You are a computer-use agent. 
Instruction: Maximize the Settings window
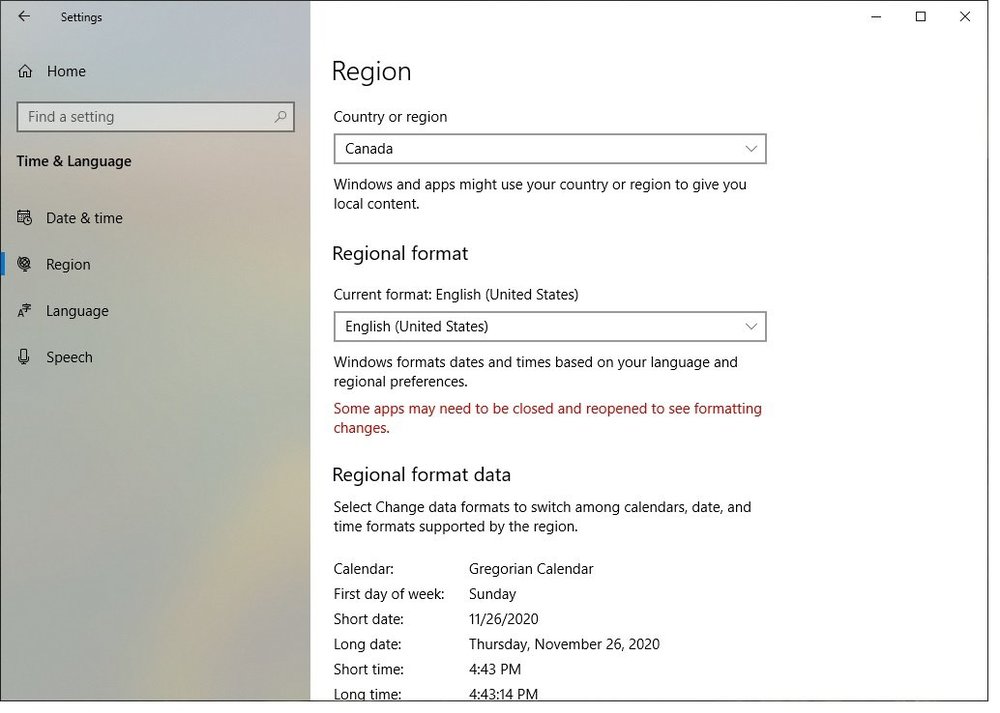click(x=921, y=17)
